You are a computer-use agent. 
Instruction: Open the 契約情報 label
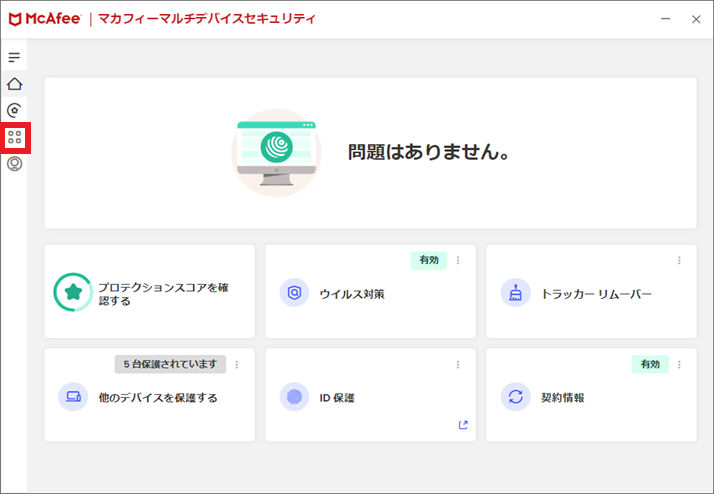pyautogui.click(x=563, y=398)
